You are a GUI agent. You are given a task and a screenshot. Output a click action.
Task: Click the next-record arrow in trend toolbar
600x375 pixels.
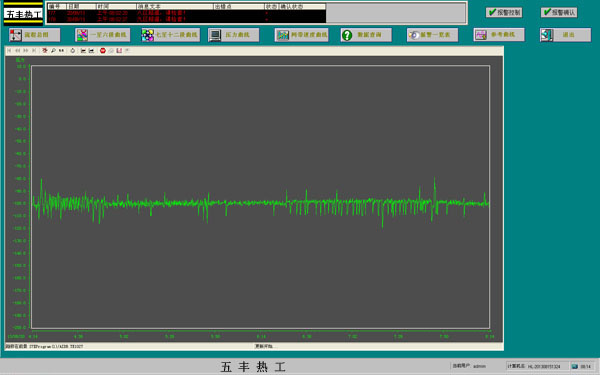(x=26, y=51)
